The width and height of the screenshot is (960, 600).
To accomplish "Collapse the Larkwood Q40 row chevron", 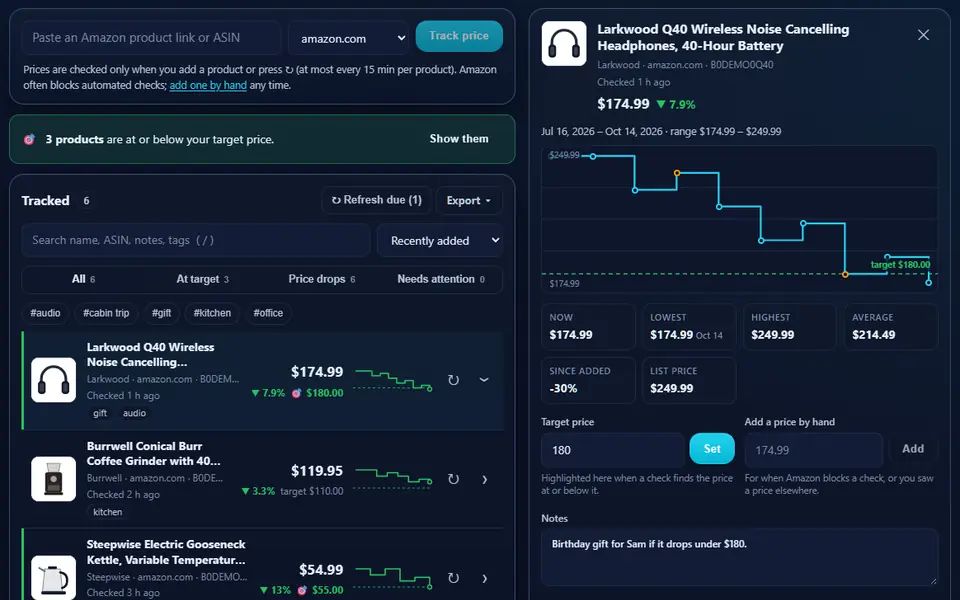I will pyautogui.click(x=484, y=380).
